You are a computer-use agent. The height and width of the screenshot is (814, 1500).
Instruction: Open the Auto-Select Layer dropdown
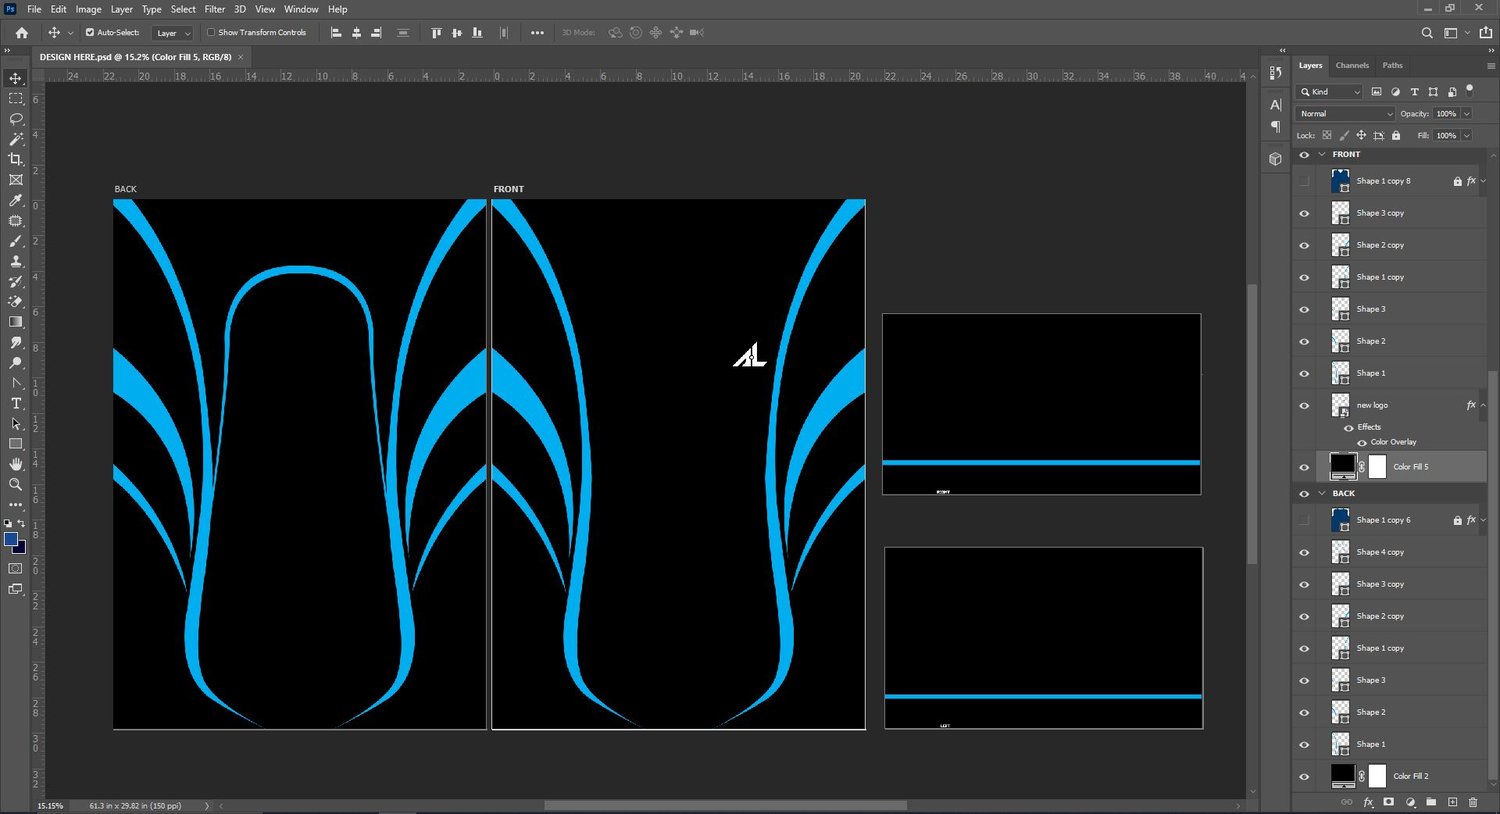pos(173,33)
